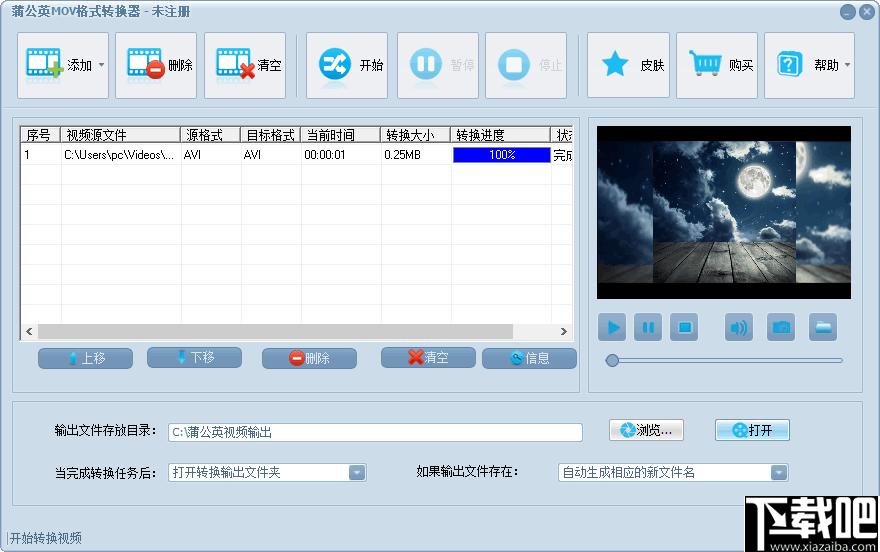The width and height of the screenshot is (880, 552).
Task: Click the 清空 toolbar button
Action: (245, 65)
